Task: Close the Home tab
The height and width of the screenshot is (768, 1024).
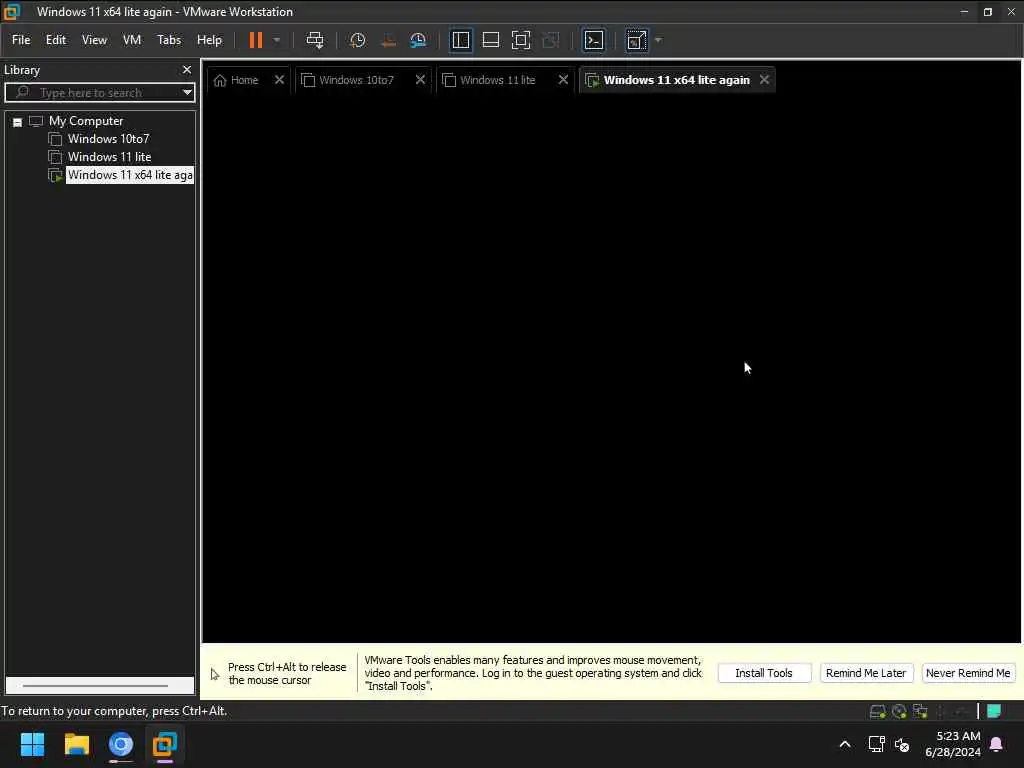Action: coord(280,80)
